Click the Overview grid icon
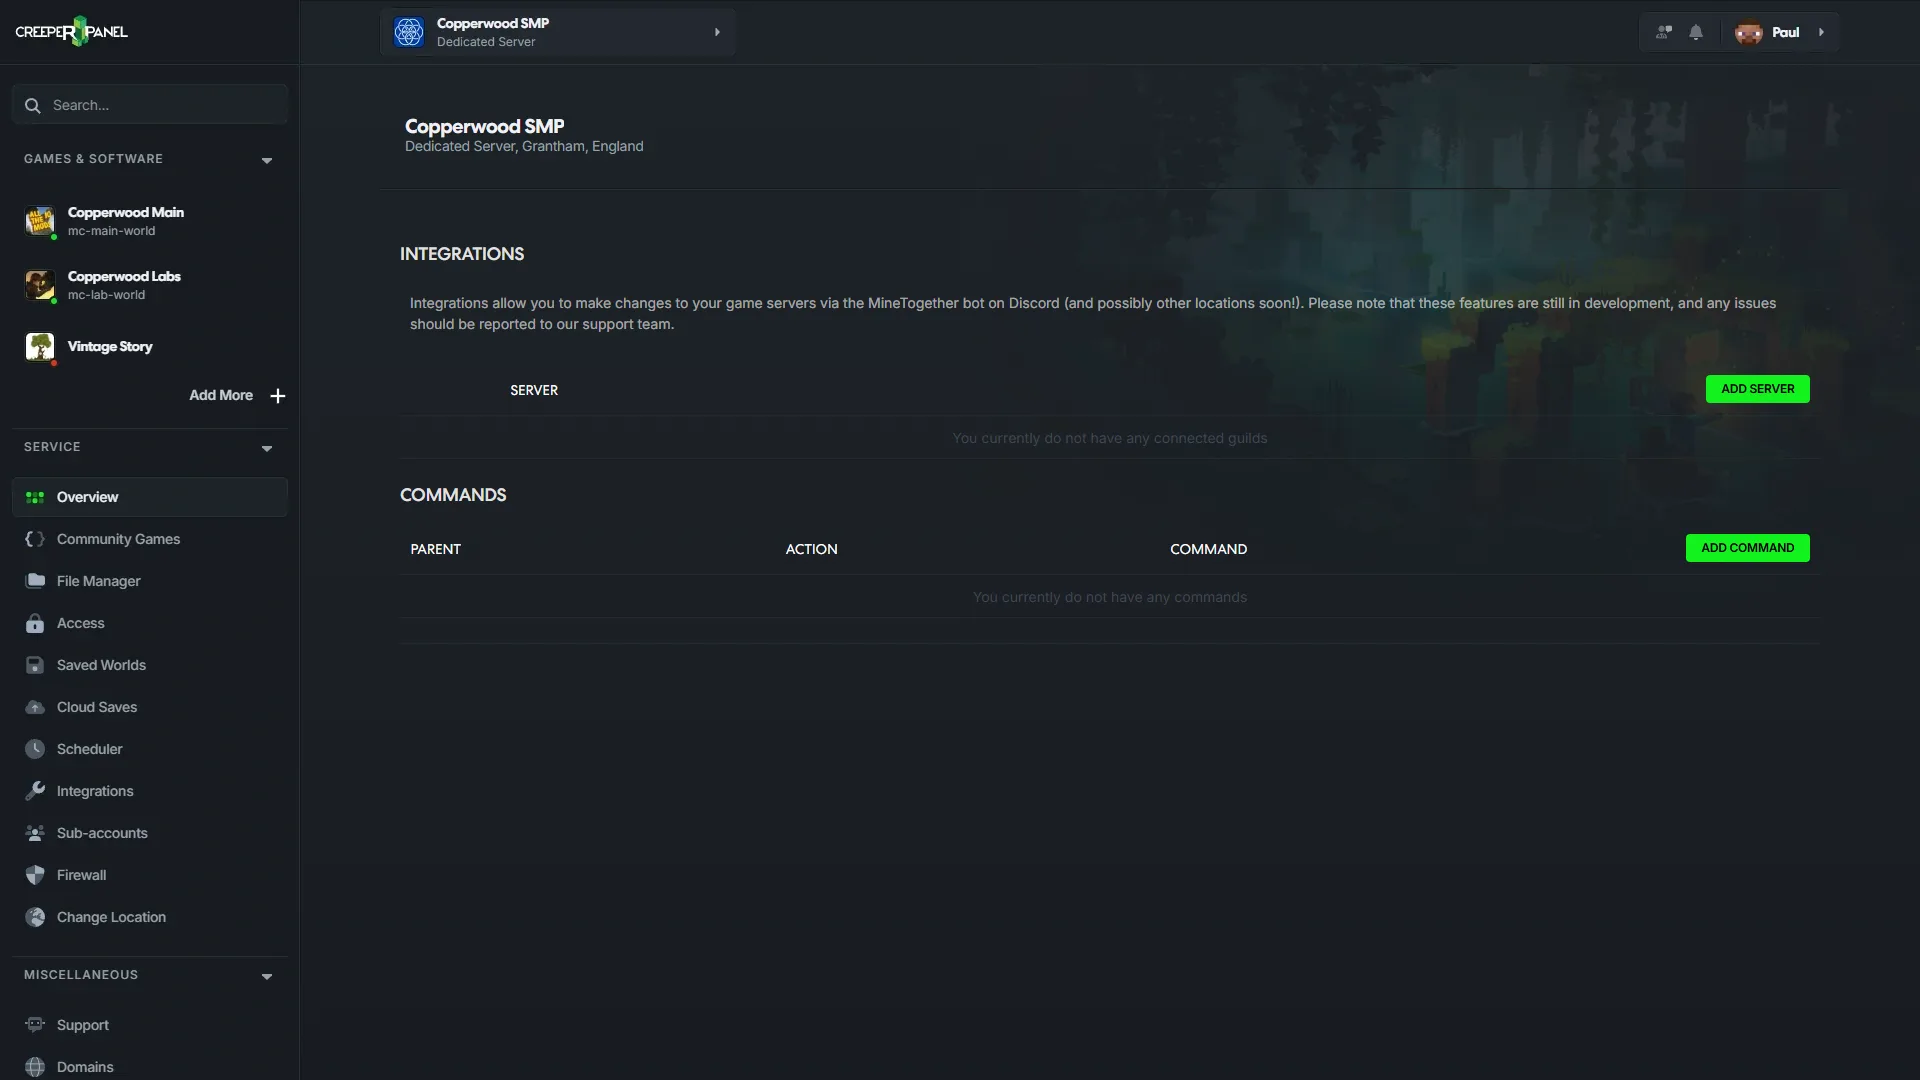This screenshot has height=1080, width=1920. coord(35,497)
